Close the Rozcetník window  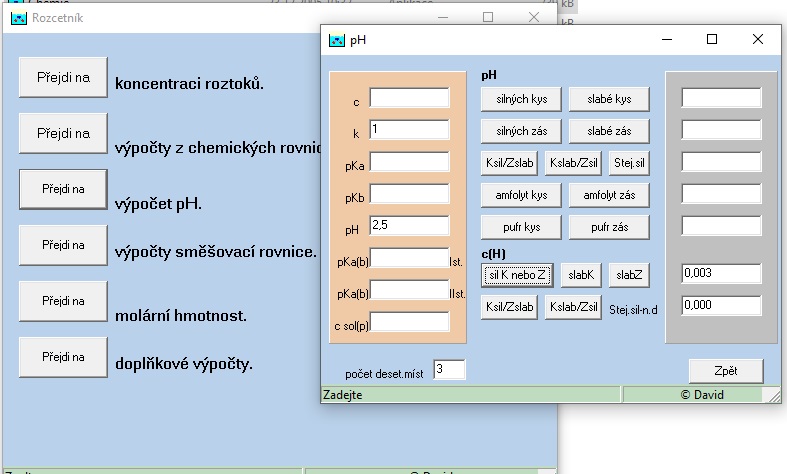[x=534, y=17]
